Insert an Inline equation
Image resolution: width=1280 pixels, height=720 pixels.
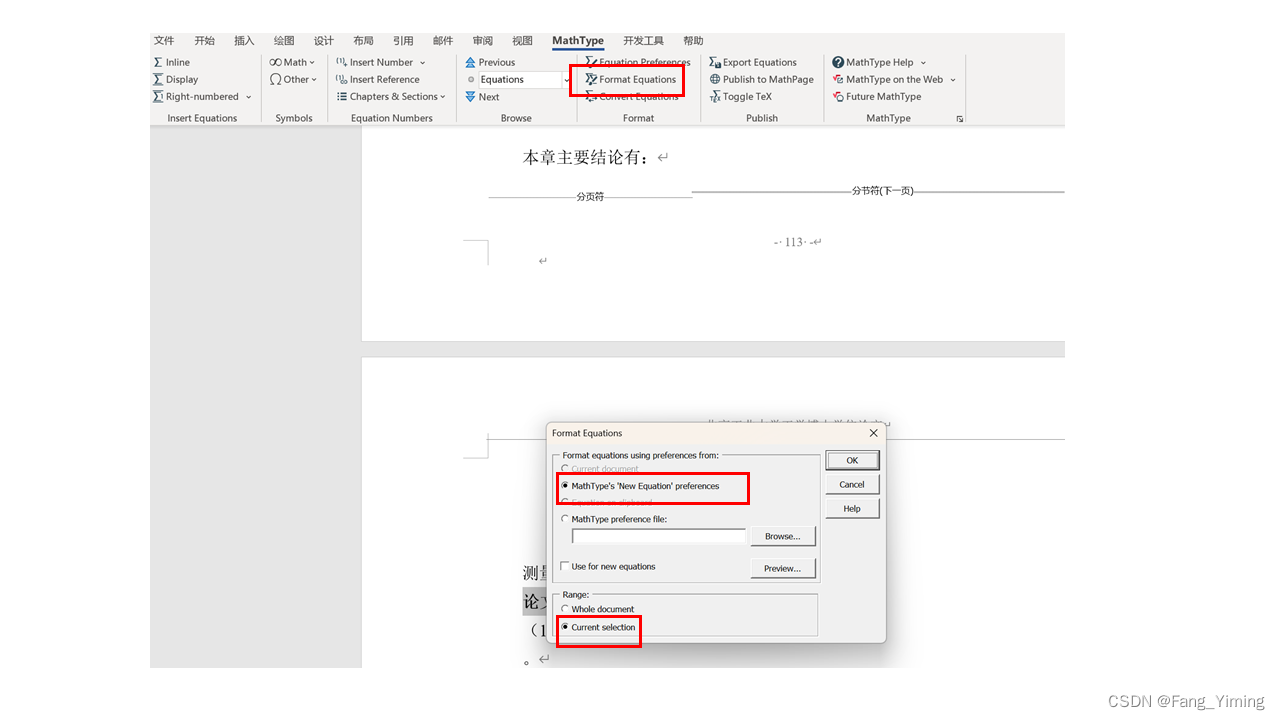point(171,62)
